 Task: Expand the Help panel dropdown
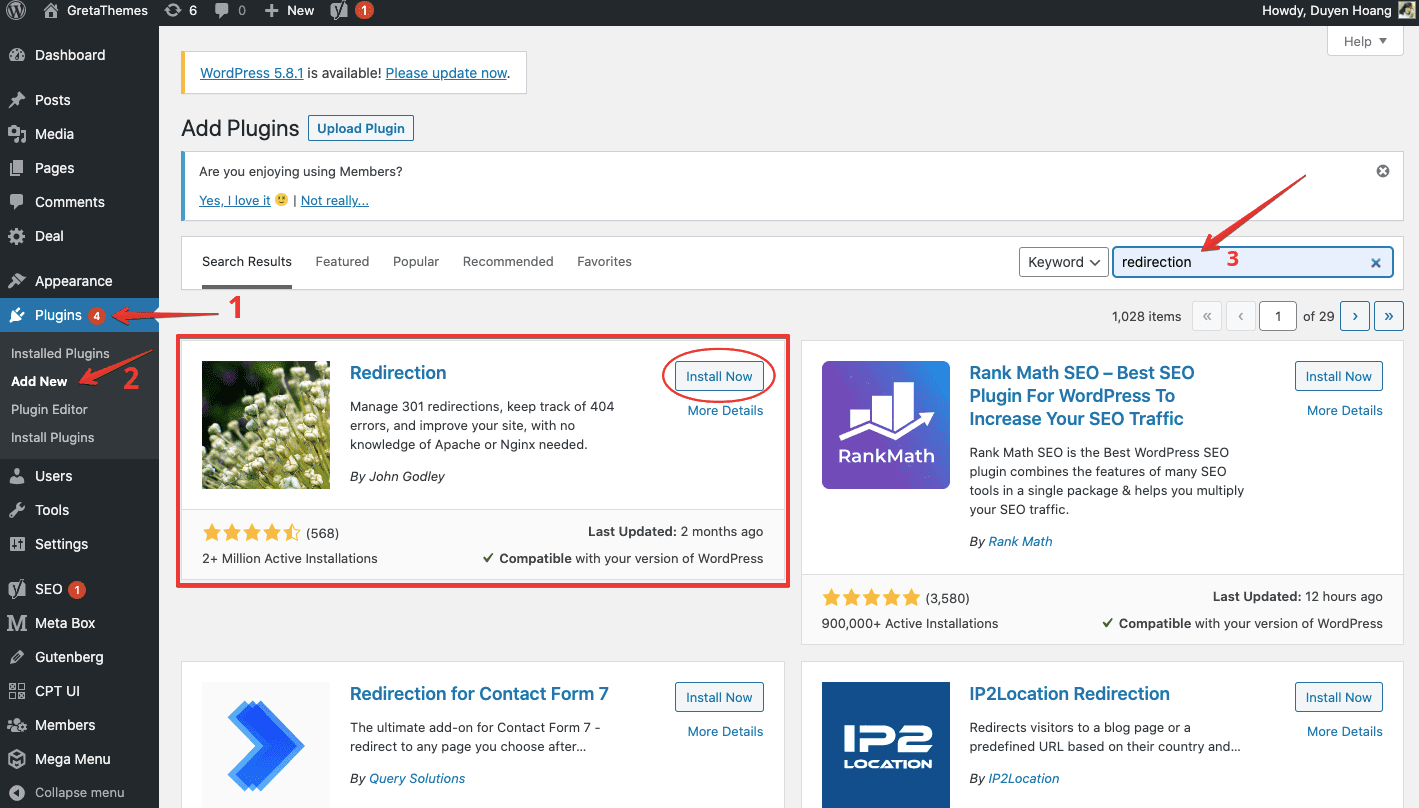coord(1365,41)
